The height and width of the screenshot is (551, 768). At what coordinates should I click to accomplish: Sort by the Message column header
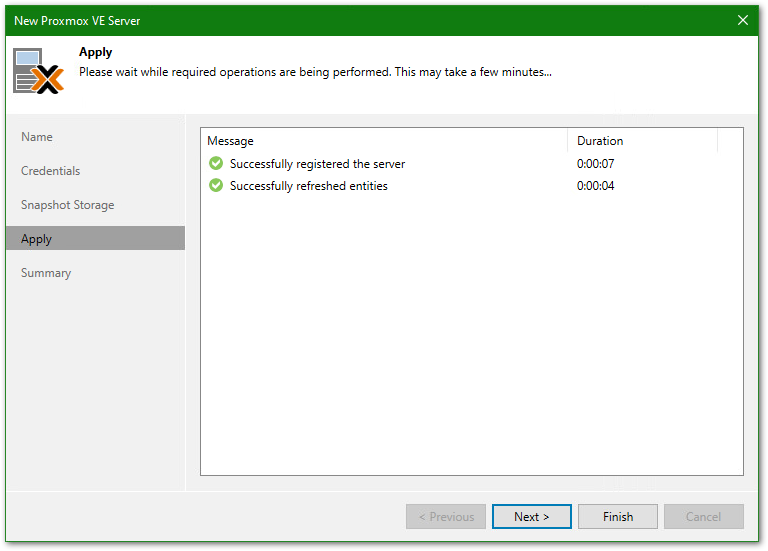(231, 141)
